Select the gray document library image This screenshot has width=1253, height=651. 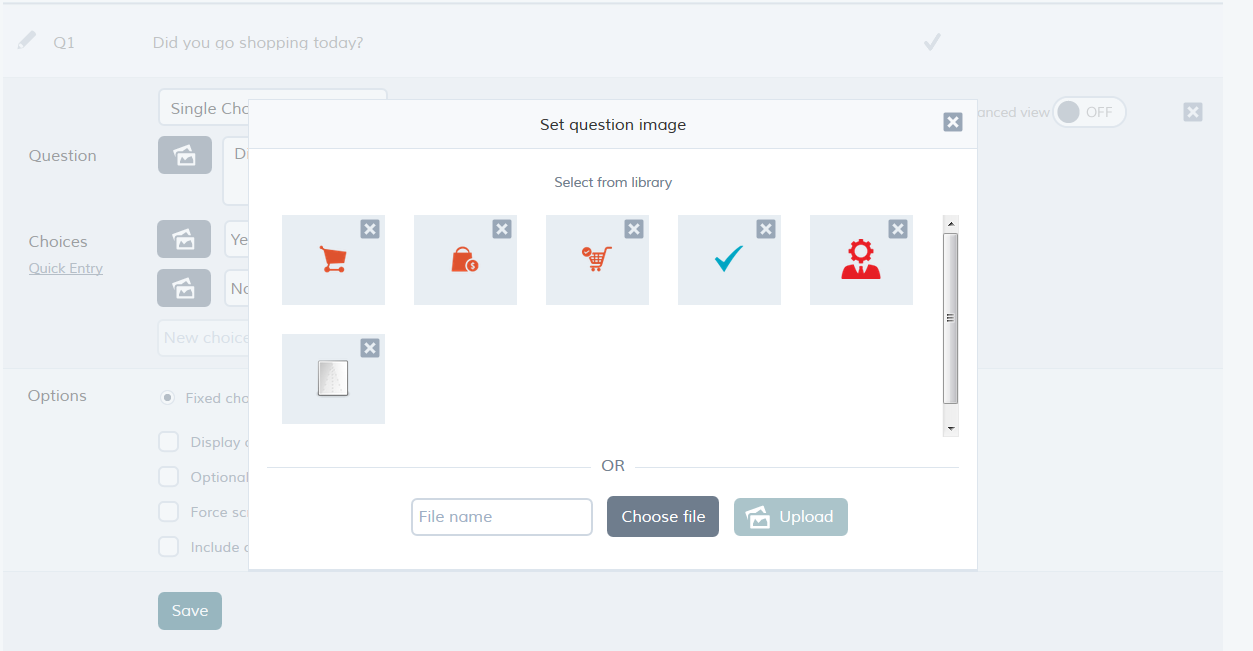333,379
